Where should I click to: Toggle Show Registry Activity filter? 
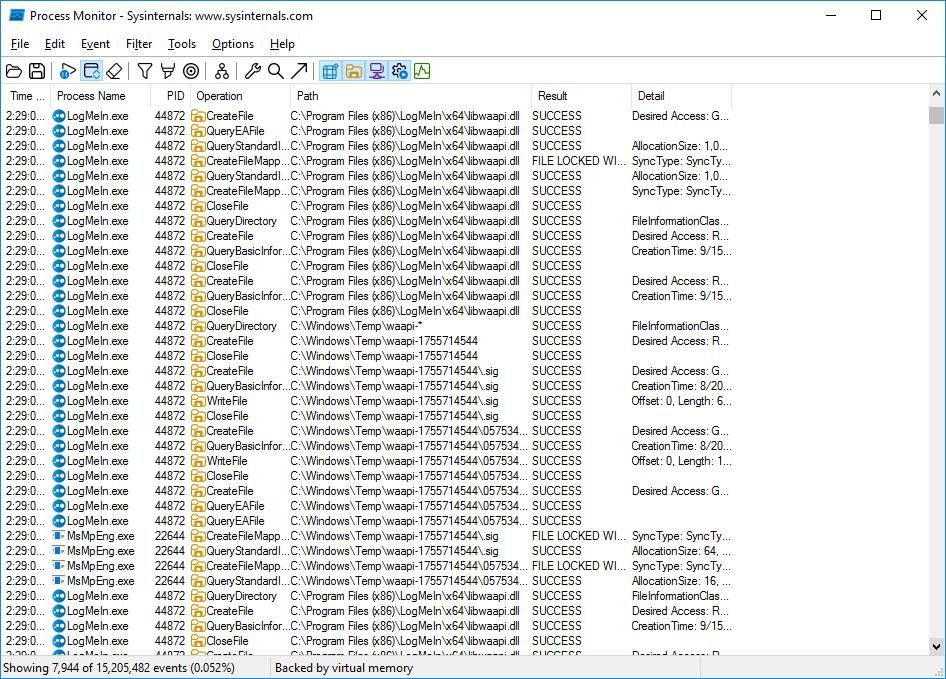[330, 71]
